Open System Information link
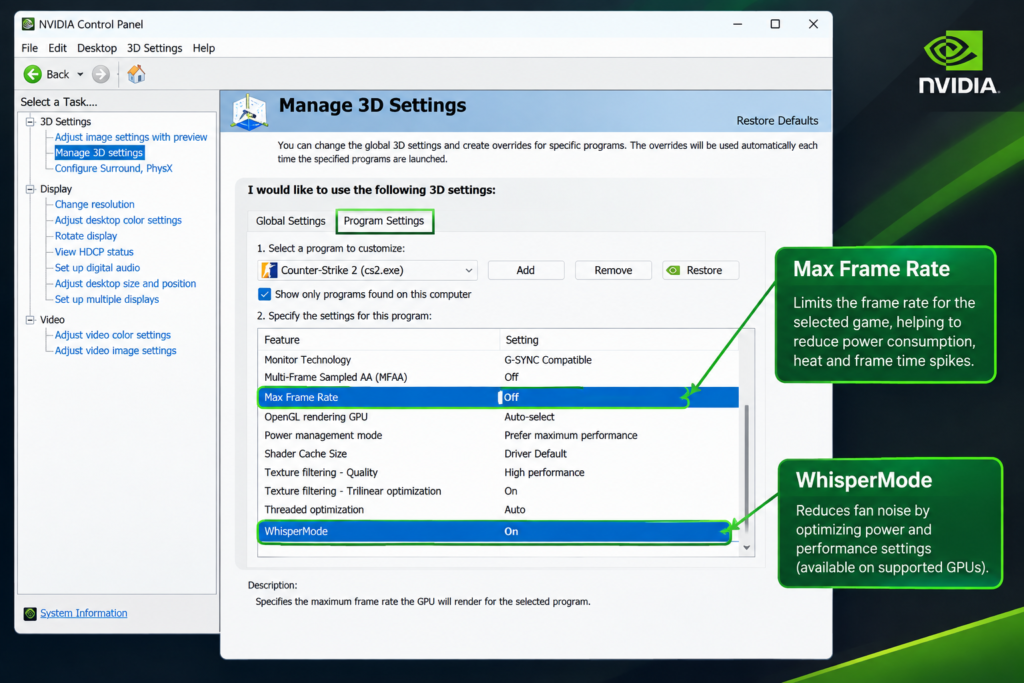 [x=84, y=613]
